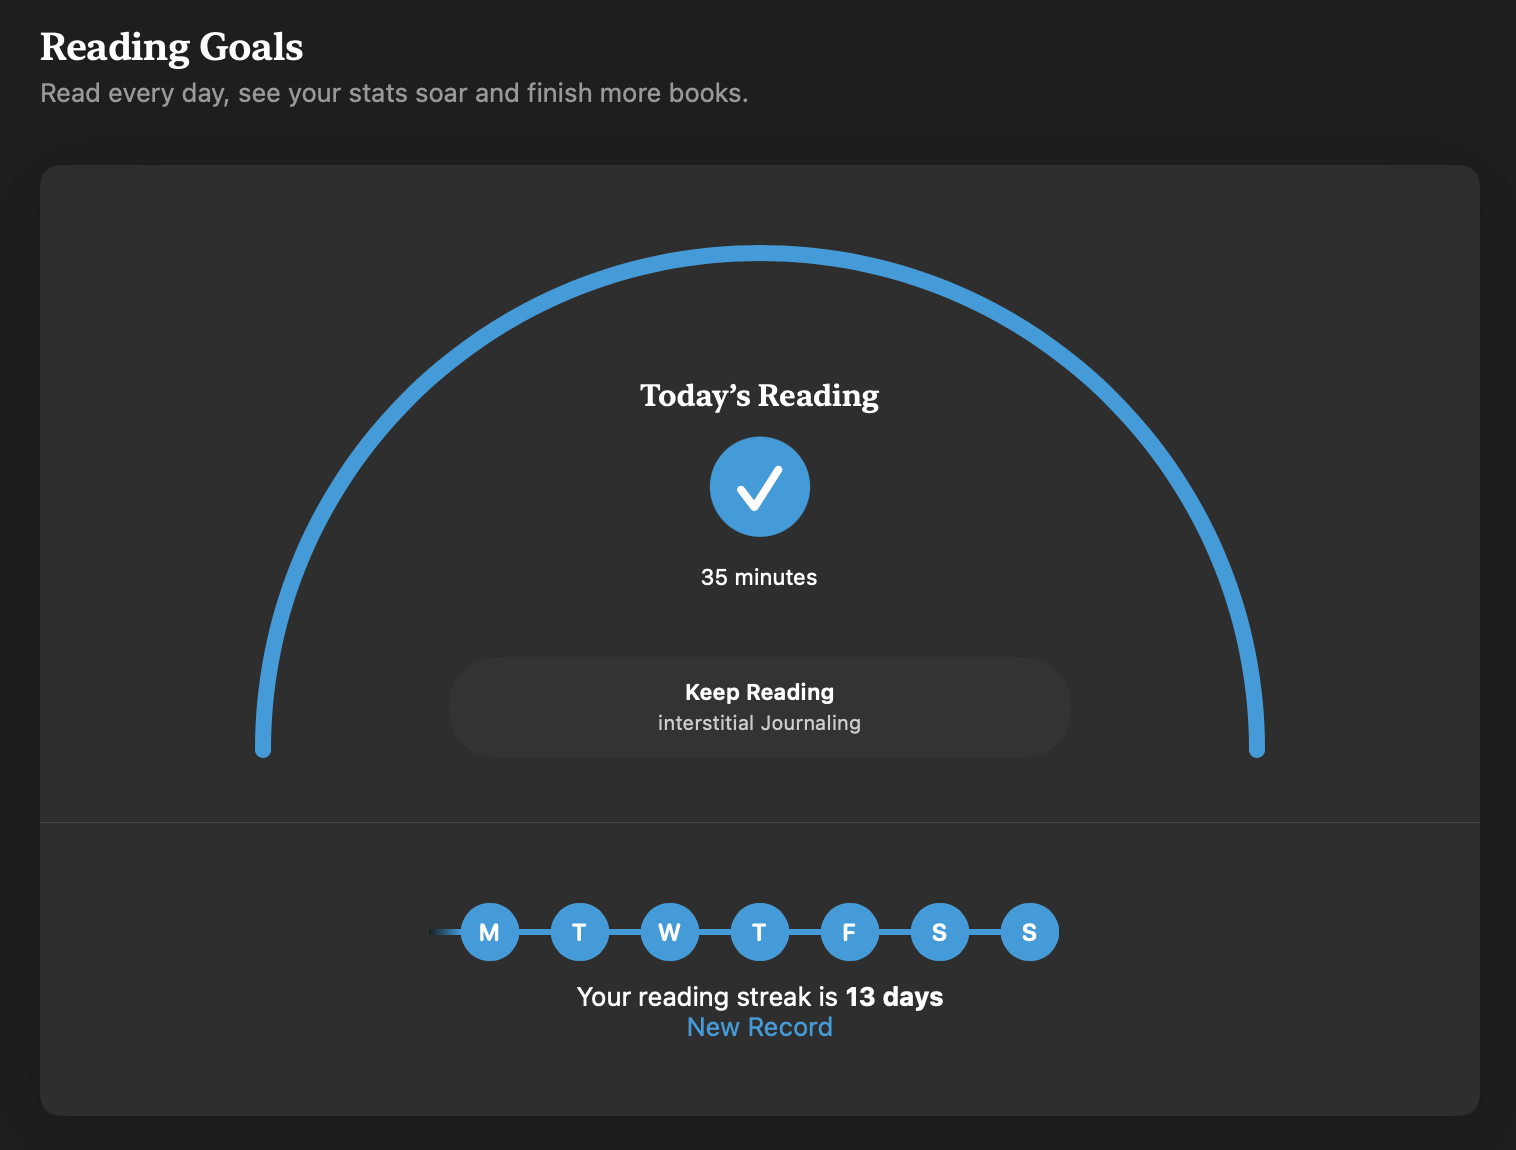Click the Sunday streak circle
The image size is (1516, 1150).
tap(1029, 932)
